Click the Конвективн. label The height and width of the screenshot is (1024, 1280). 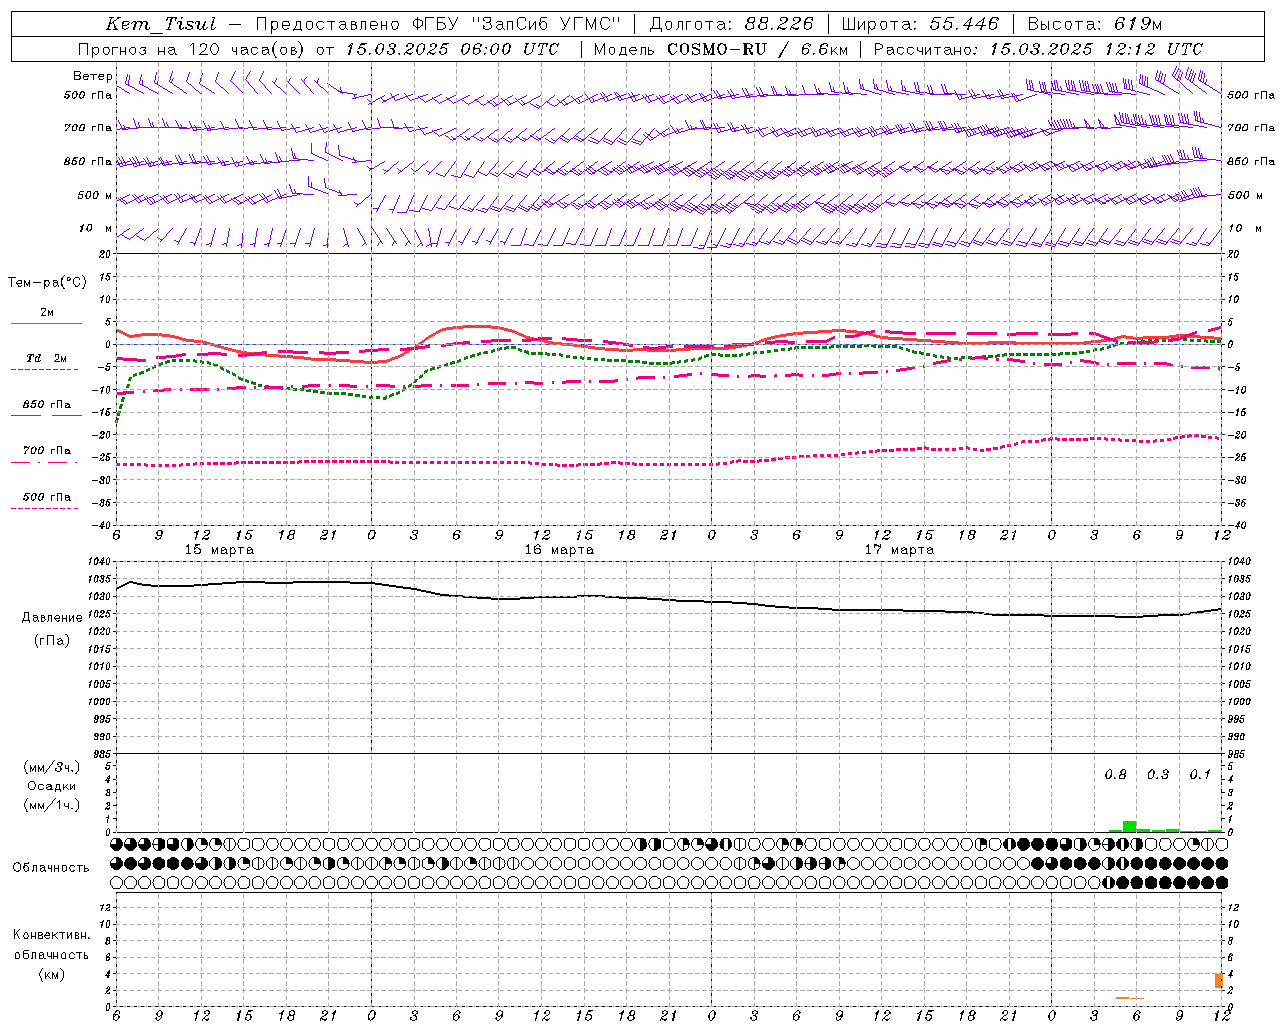pyautogui.click(x=51, y=935)
